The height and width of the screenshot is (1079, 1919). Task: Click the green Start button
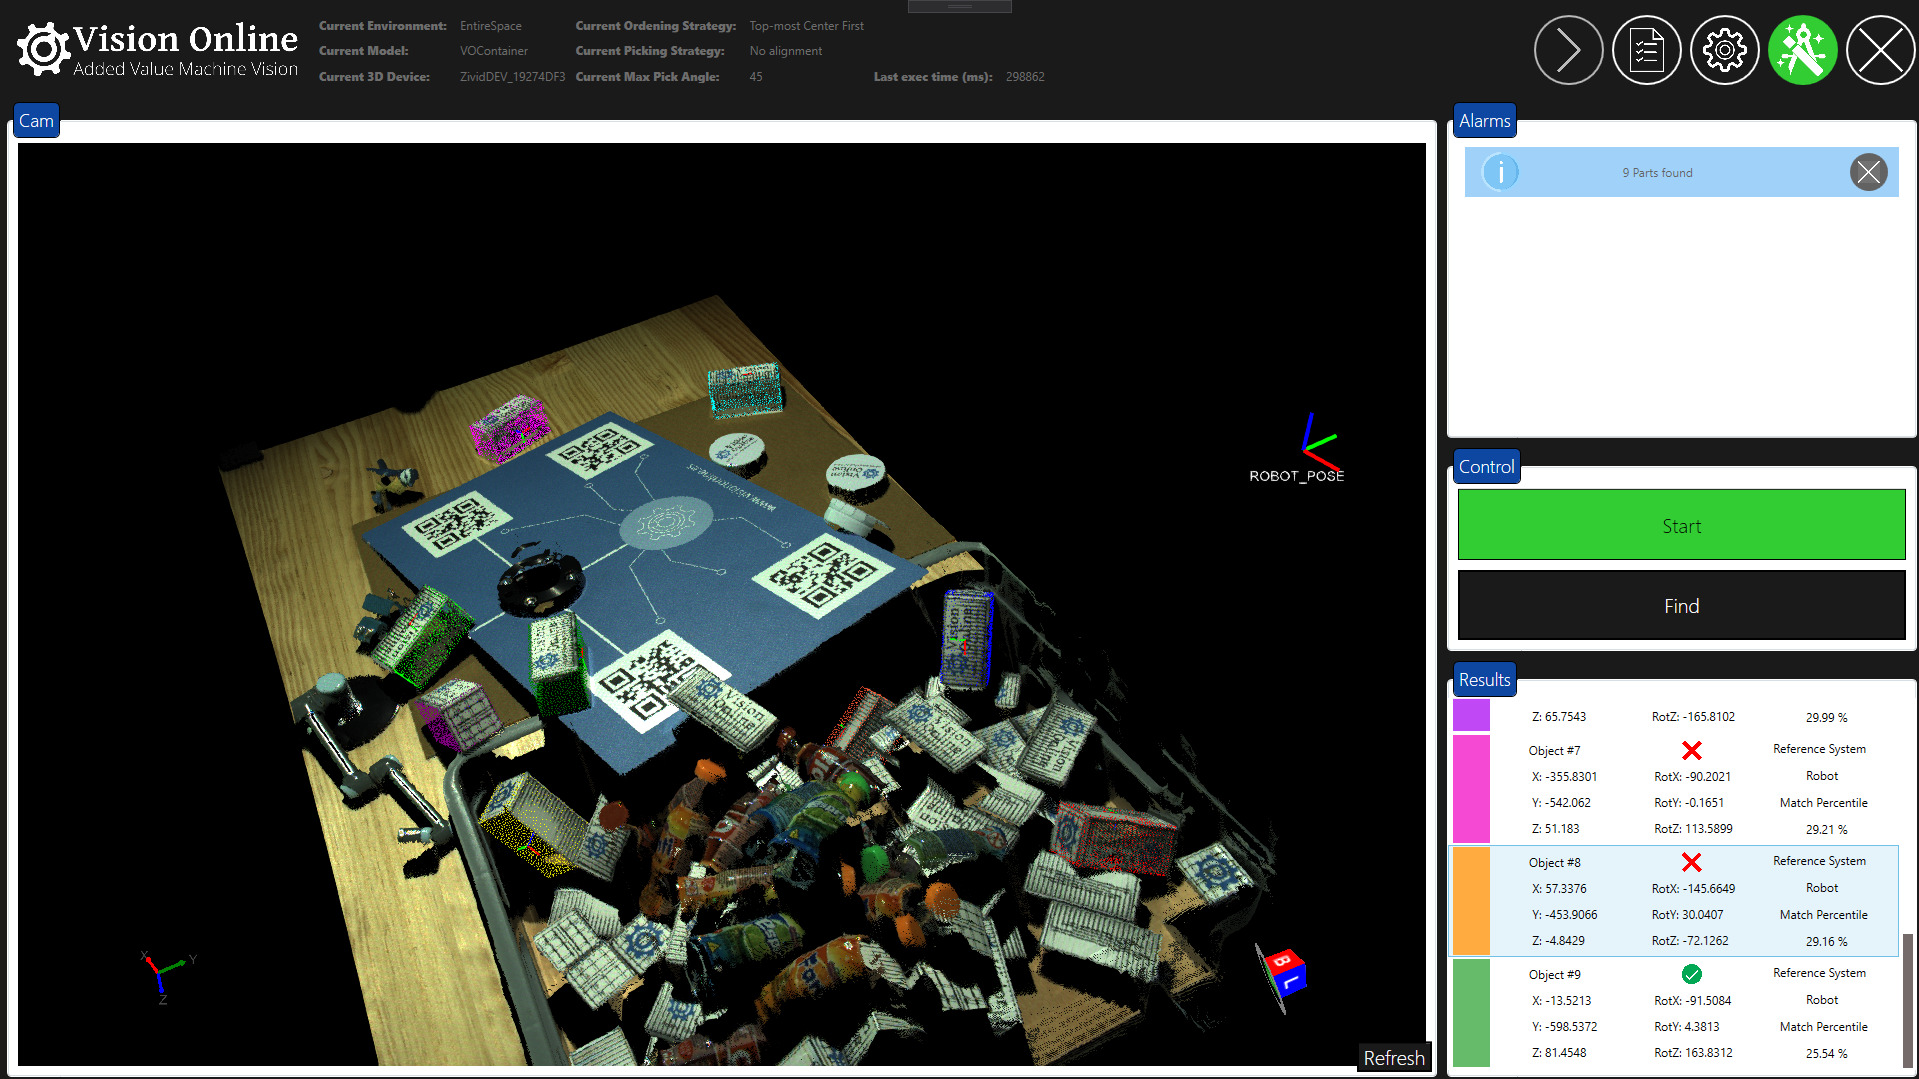[x=1681, y=525]
